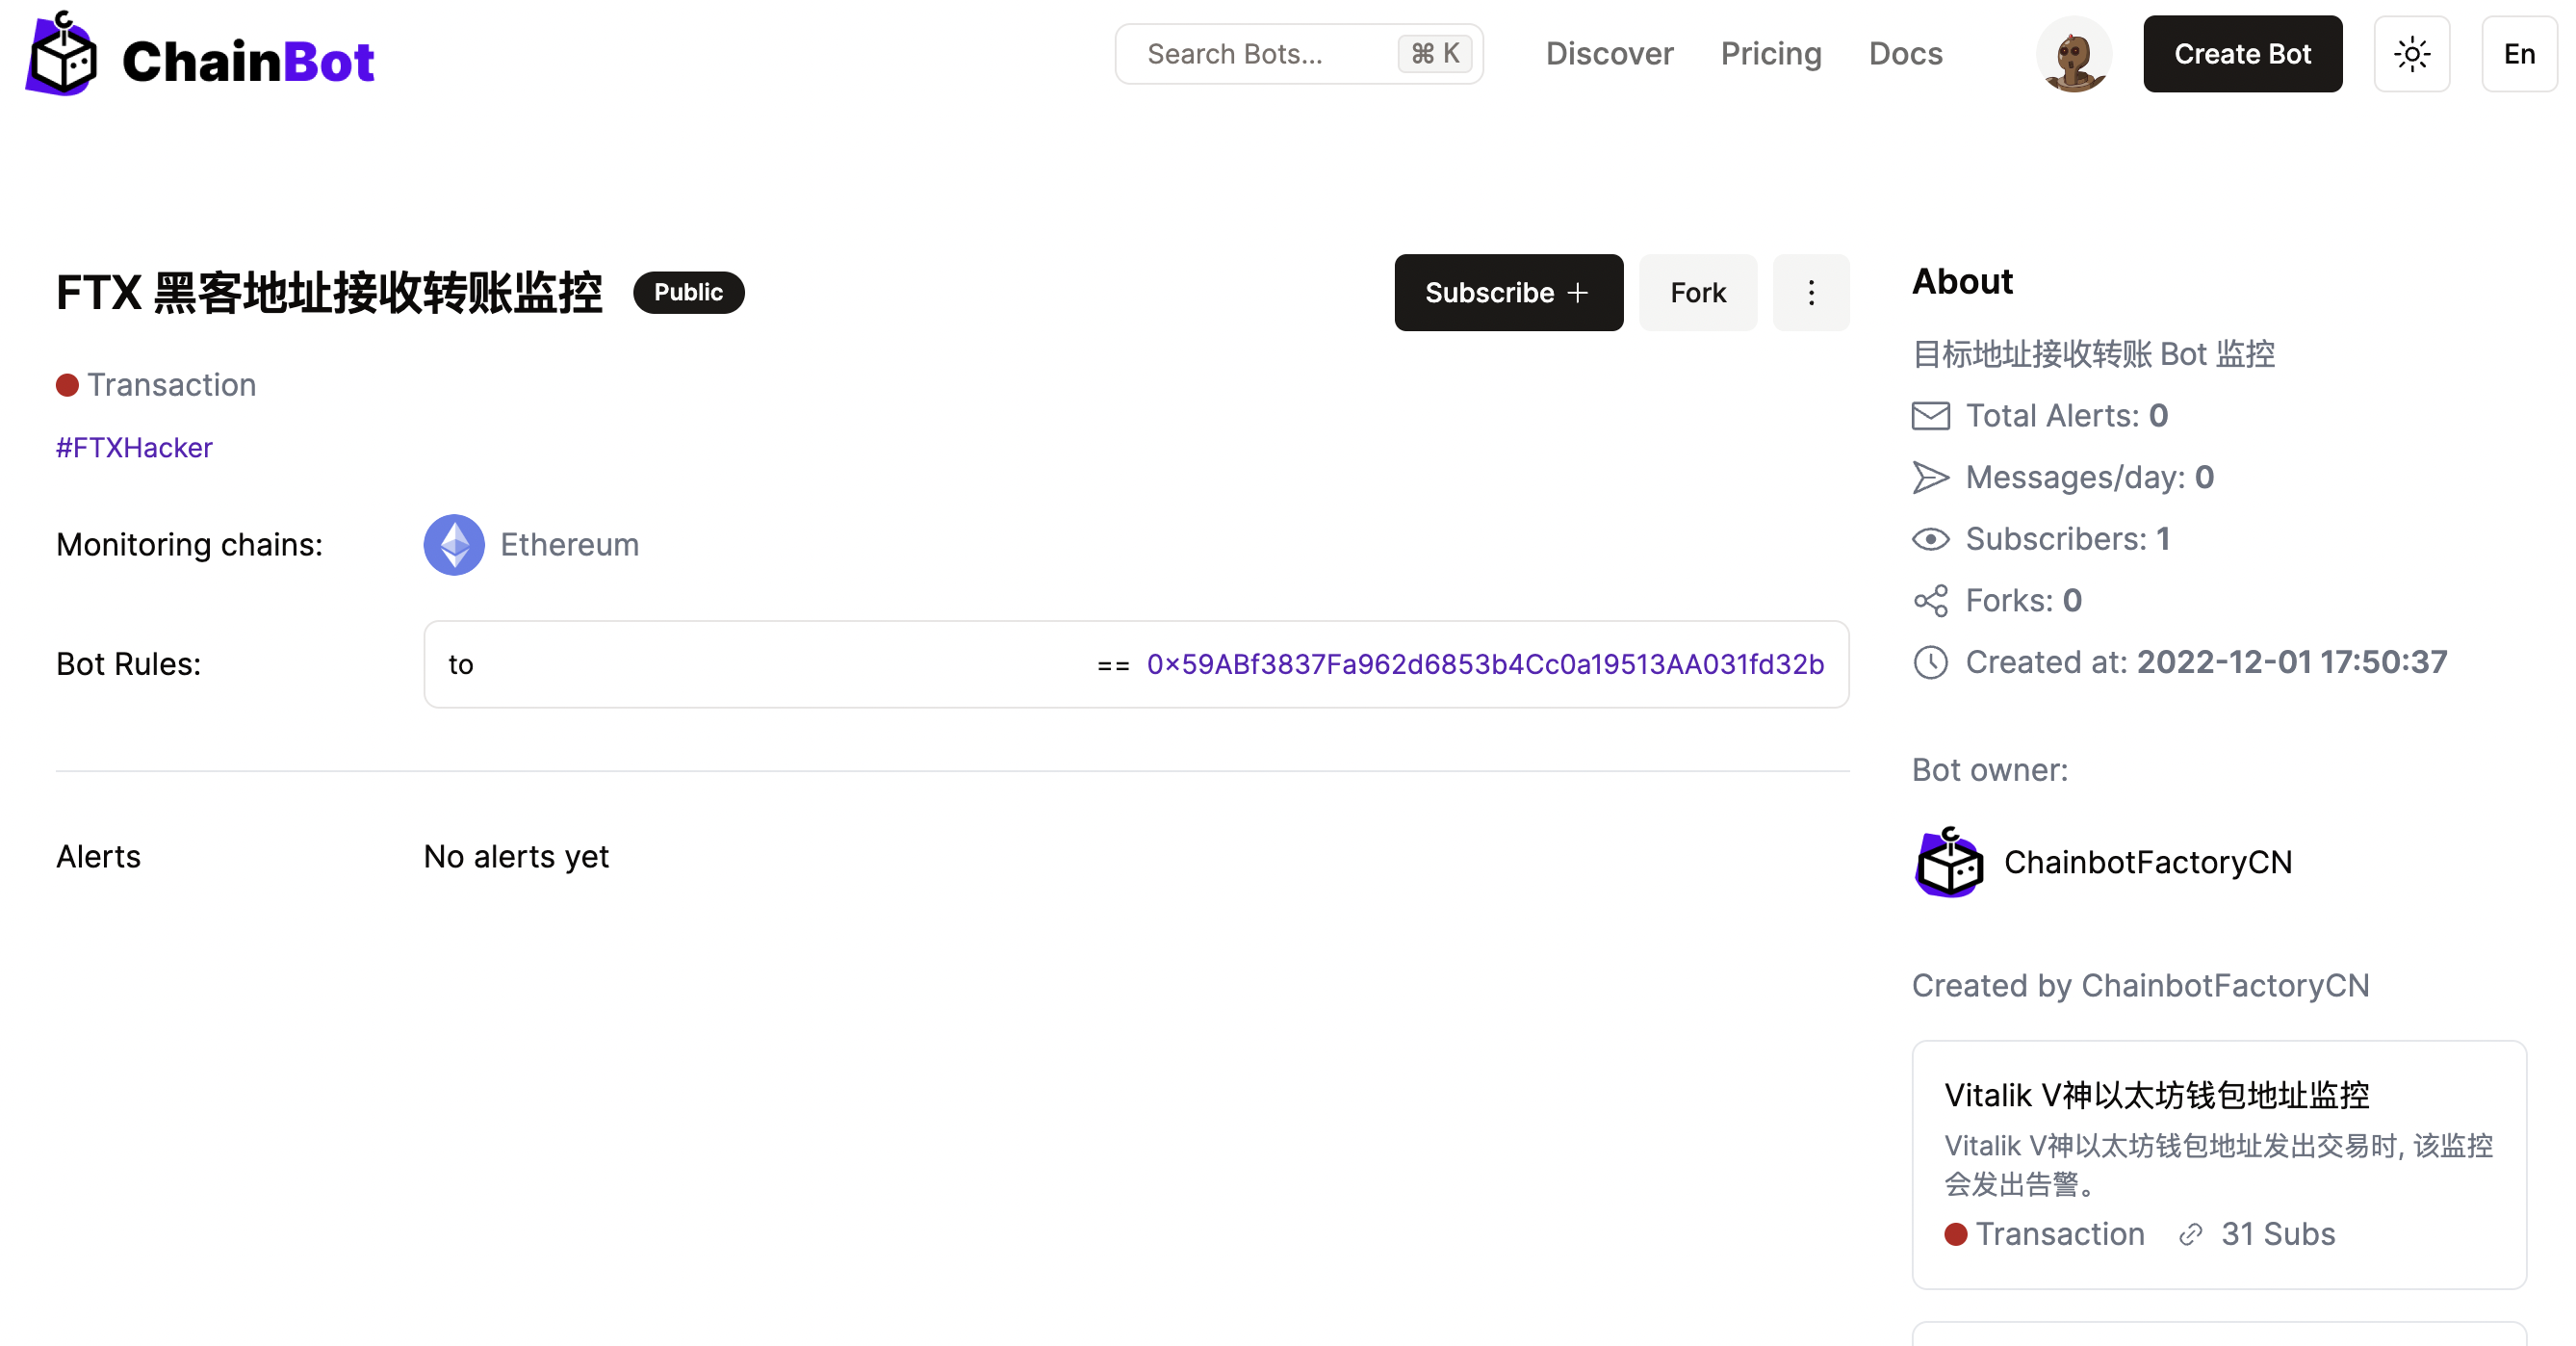This screenshot has height=1346, width=2576.
Task: Go to the Discover page
Action: click(x=1608, y=54)
